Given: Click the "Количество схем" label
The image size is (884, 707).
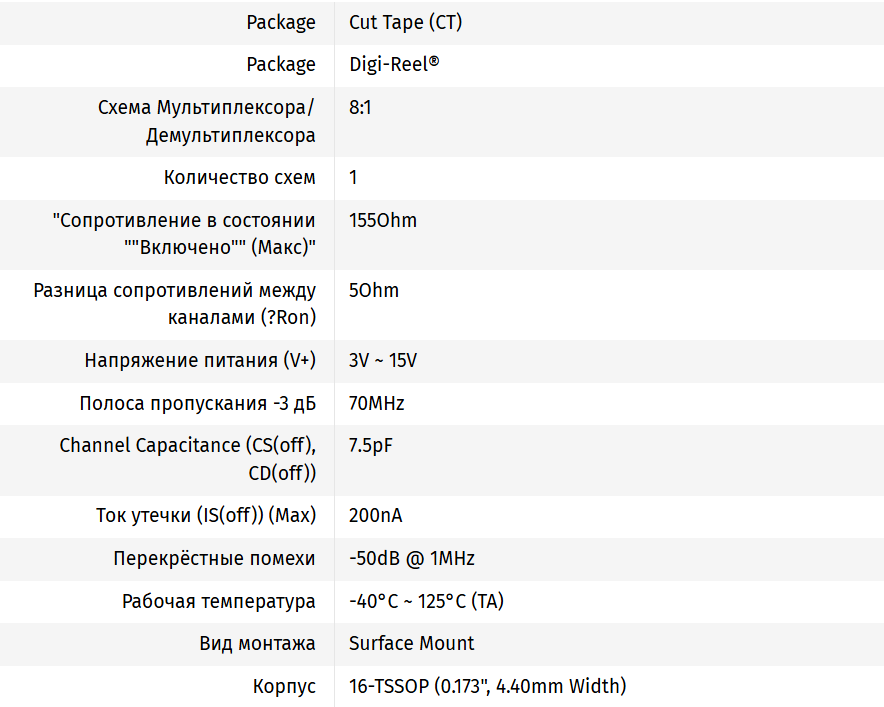Looking at the screenshot, I should (x=239, y=177).
